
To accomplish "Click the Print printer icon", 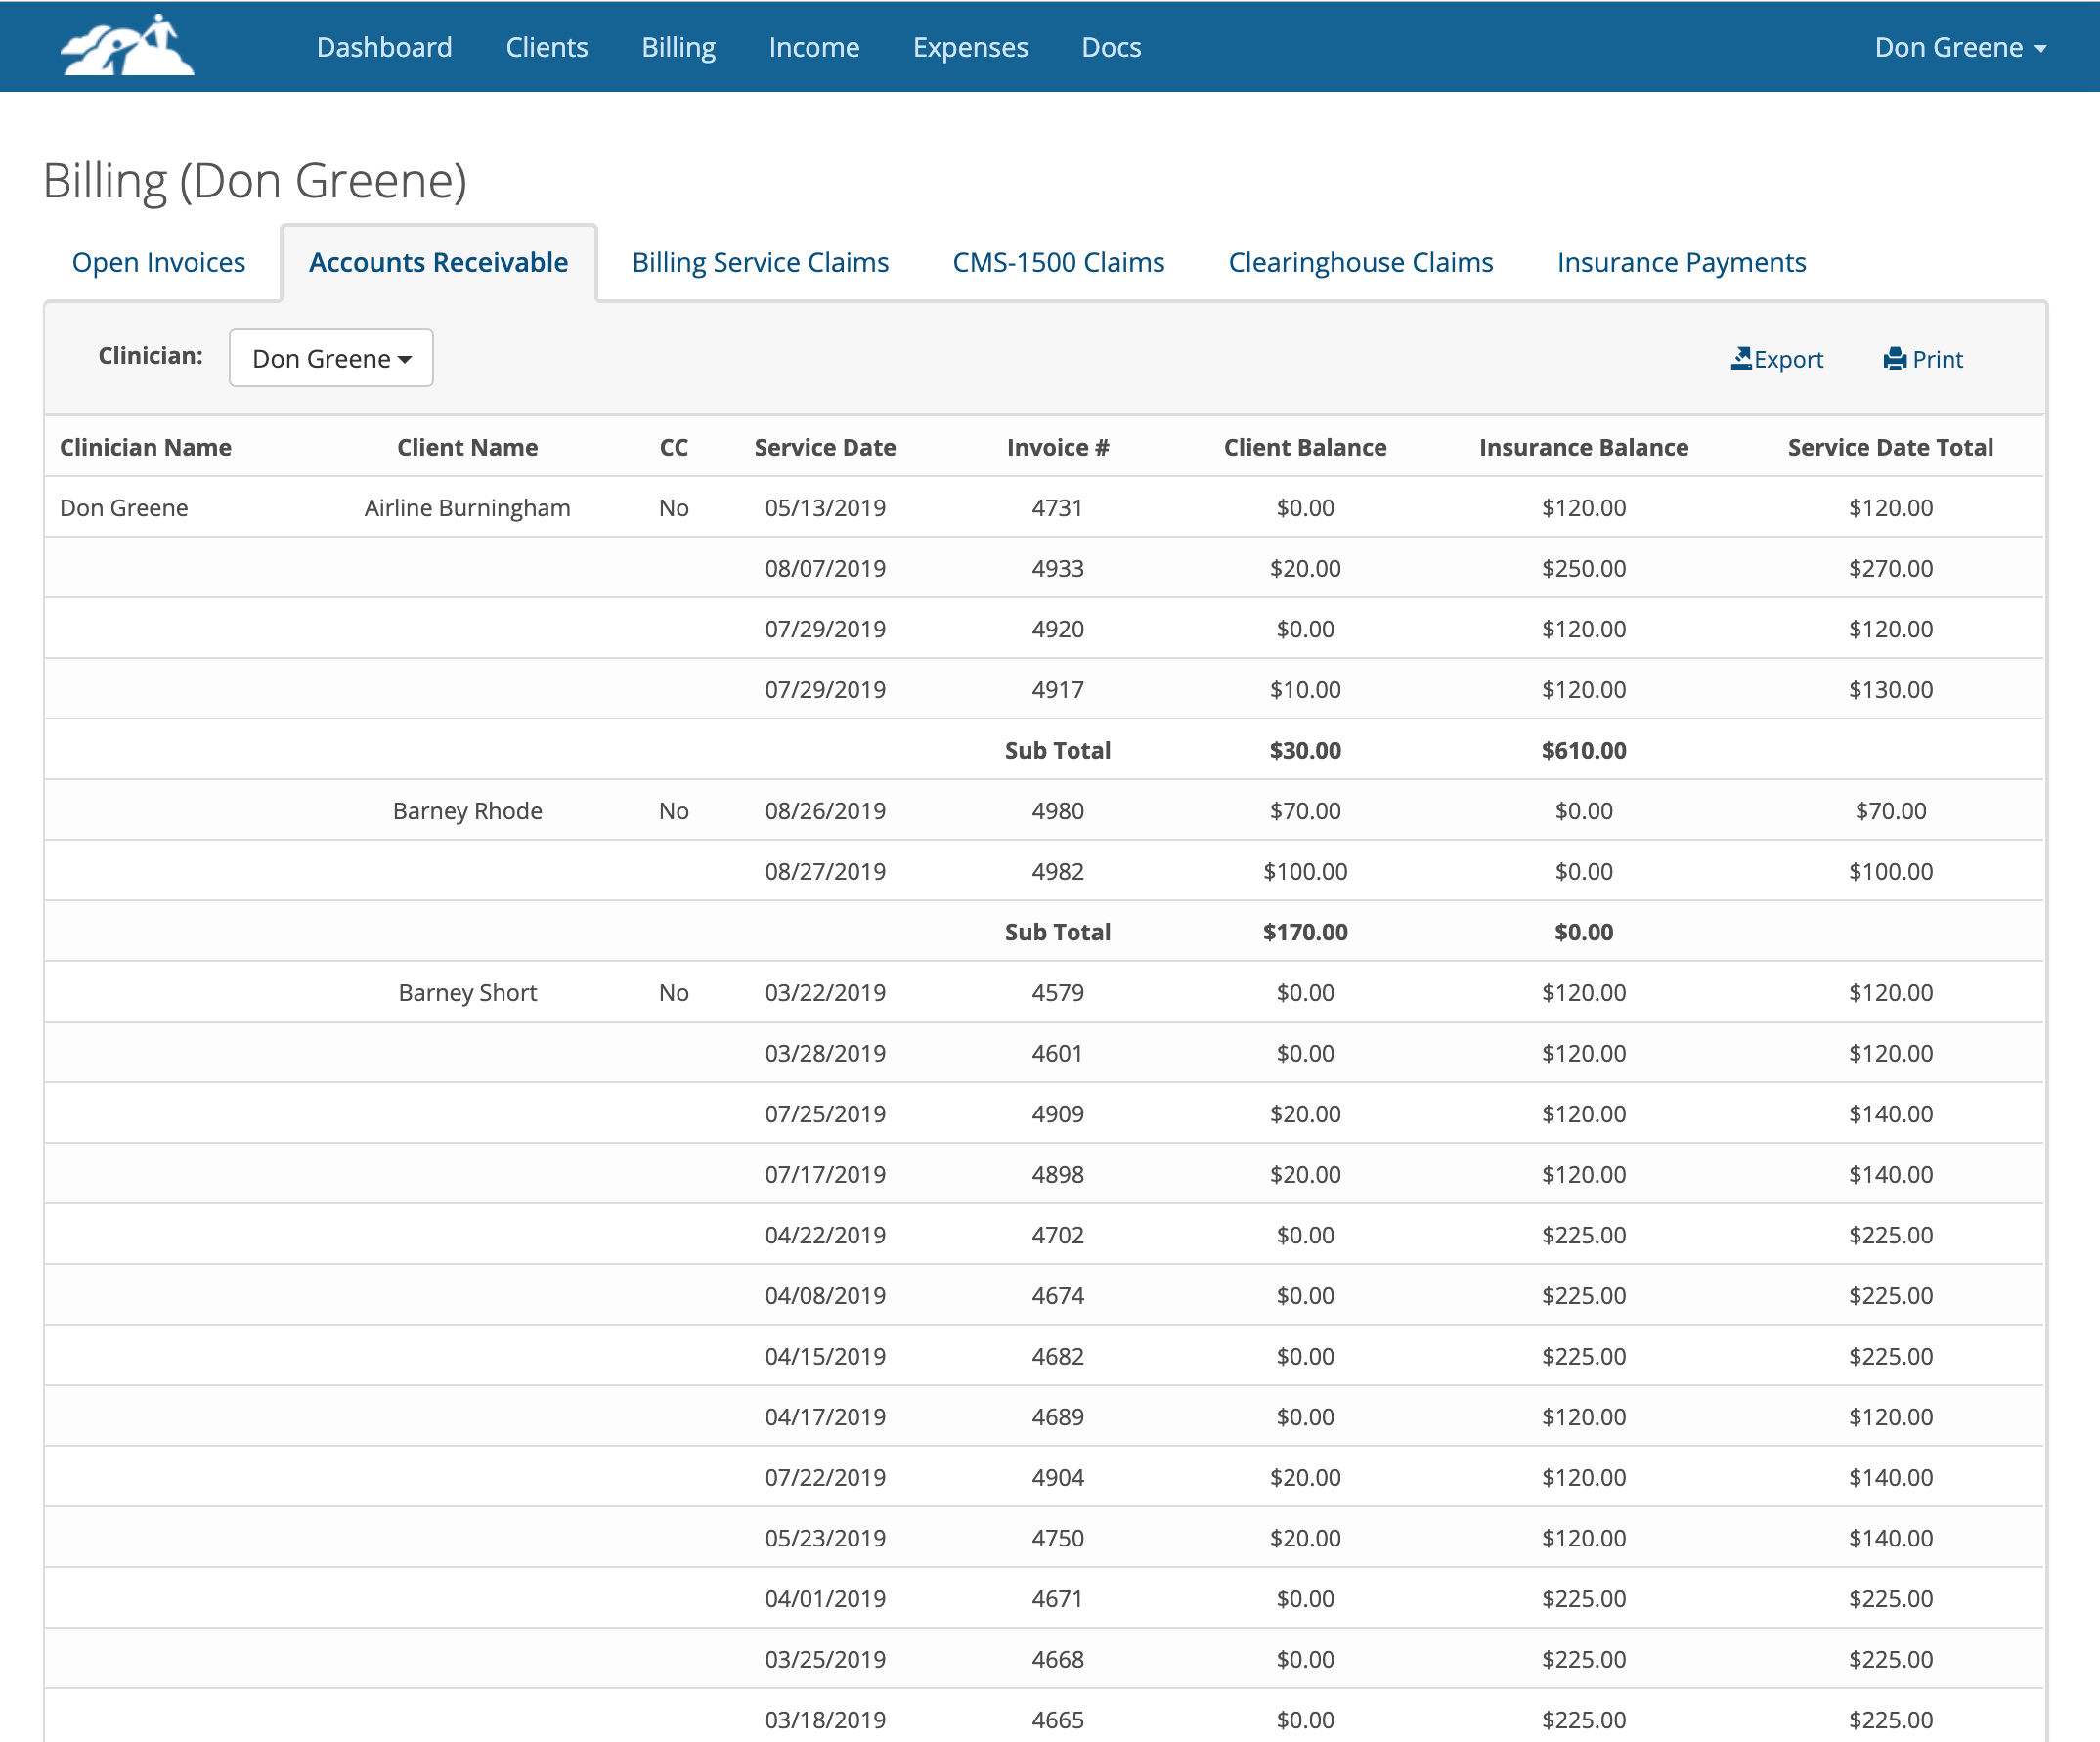I will tap(1894, 358).
